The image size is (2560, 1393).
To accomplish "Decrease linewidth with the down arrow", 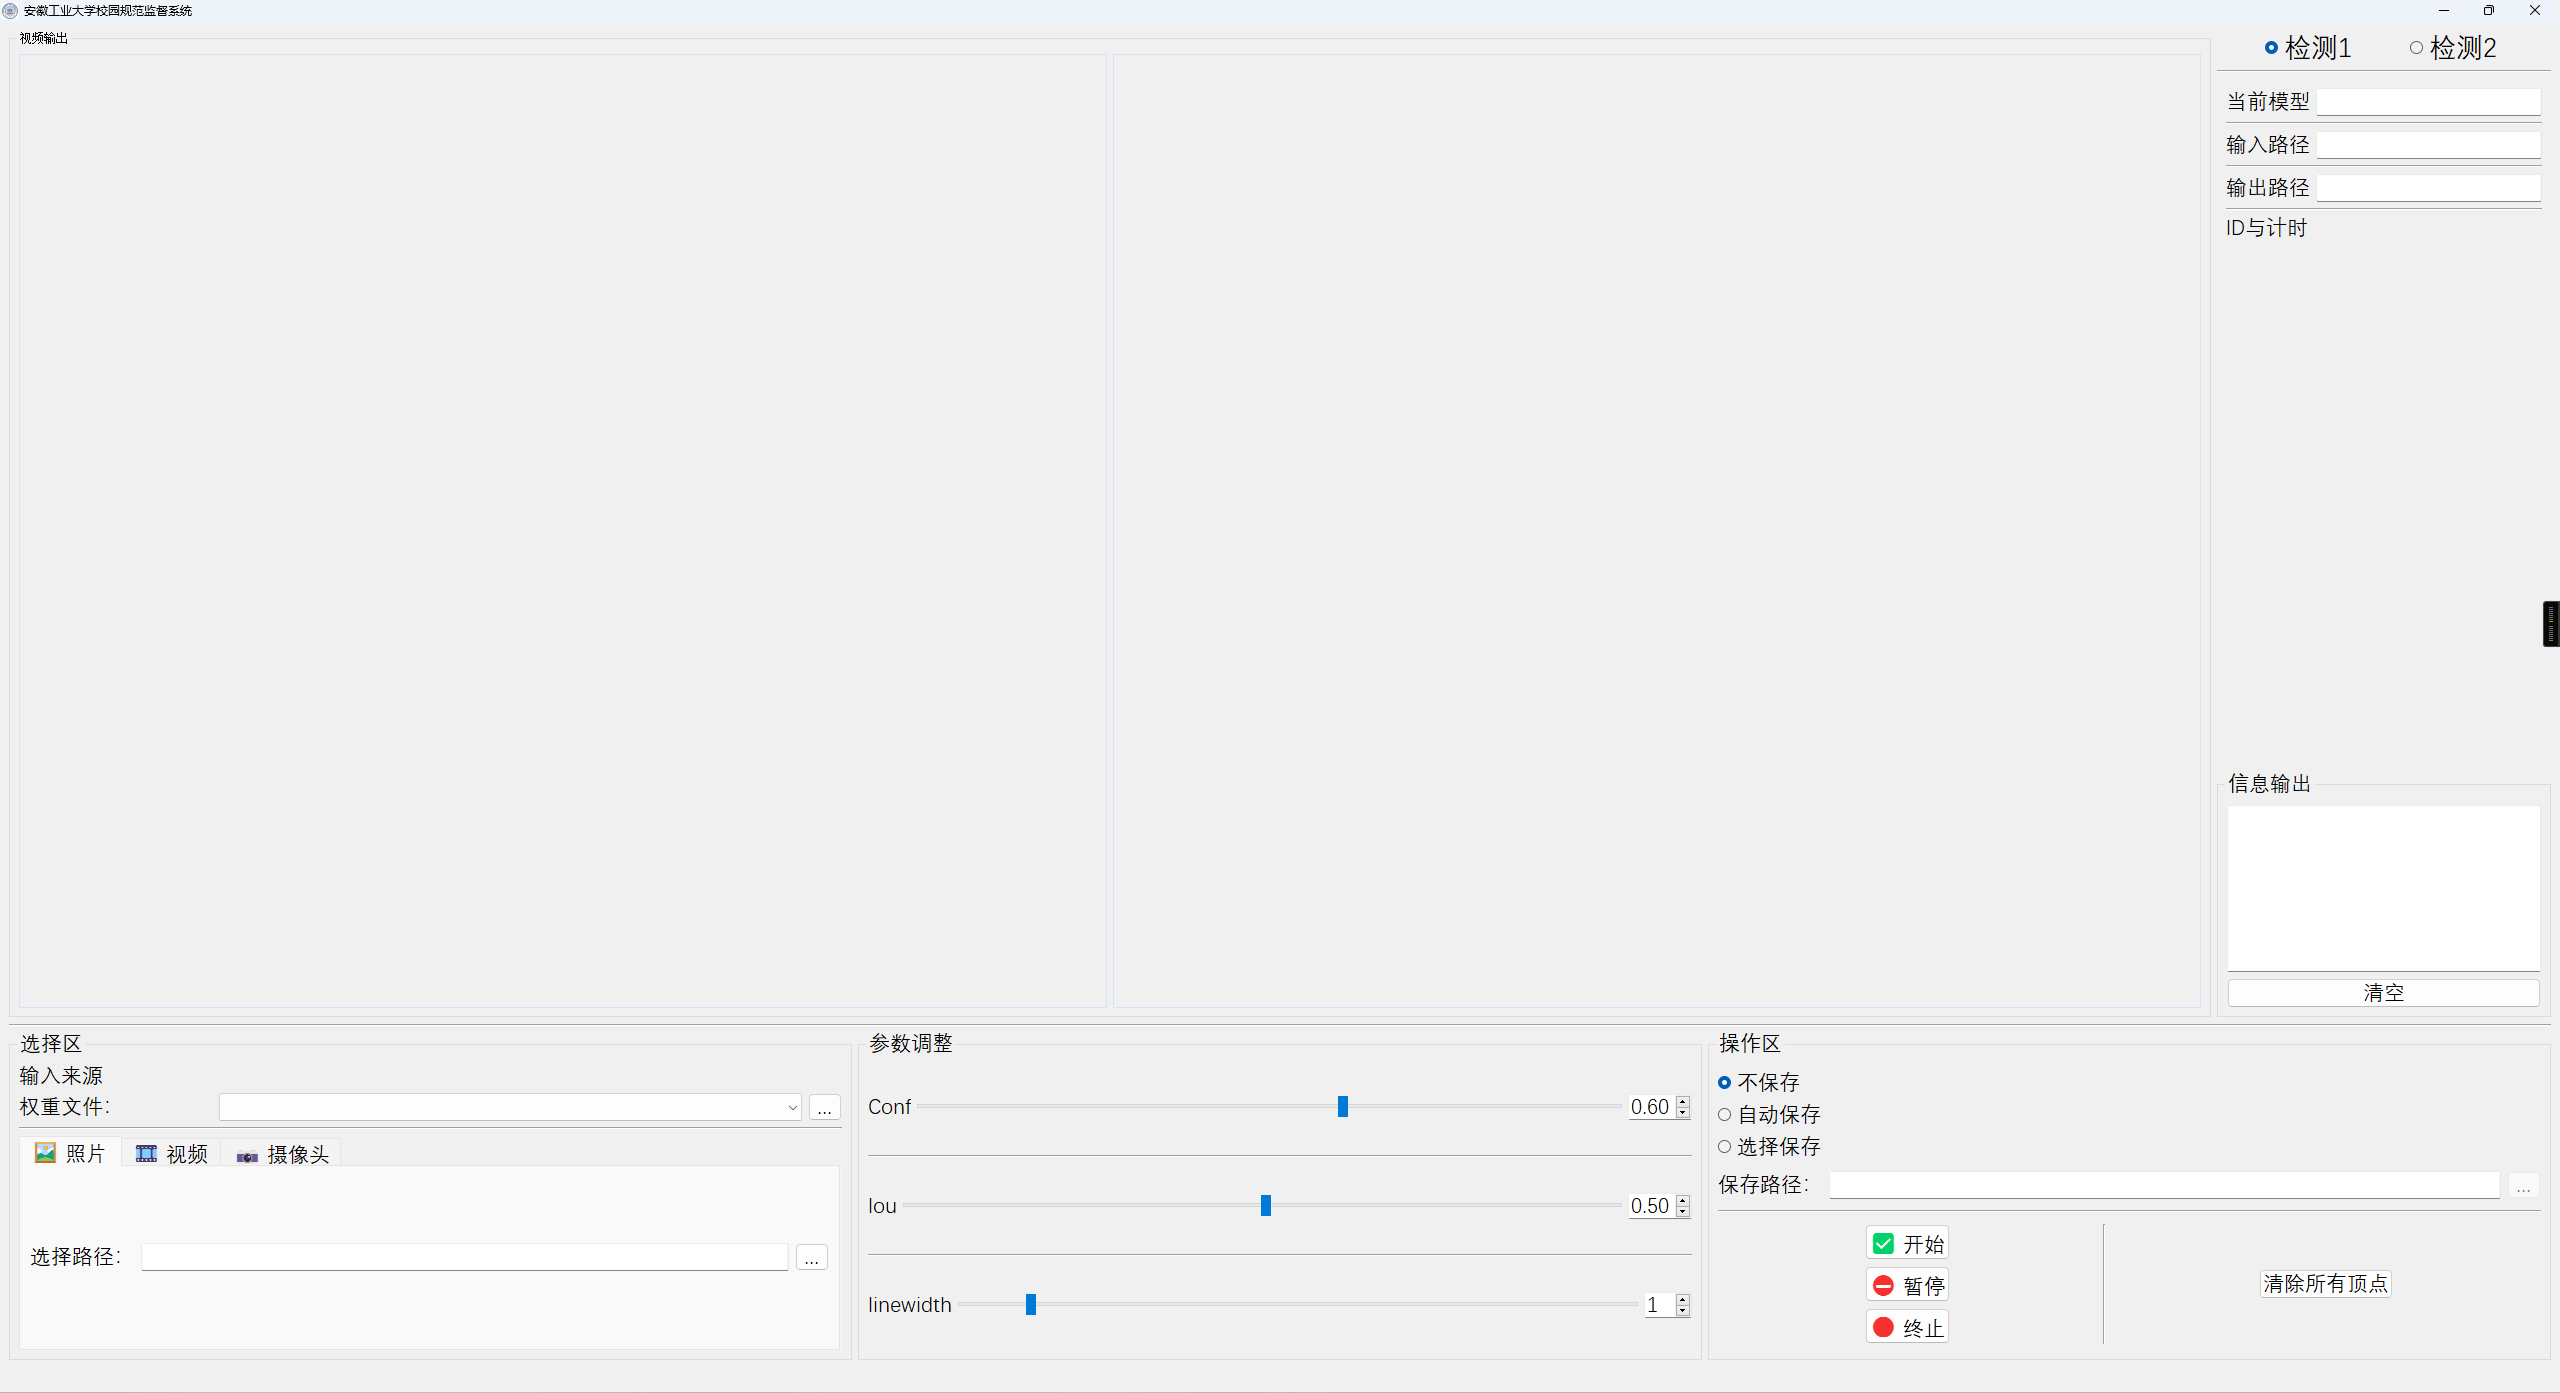I will pyautogui.click(x=1683, y=1310).
